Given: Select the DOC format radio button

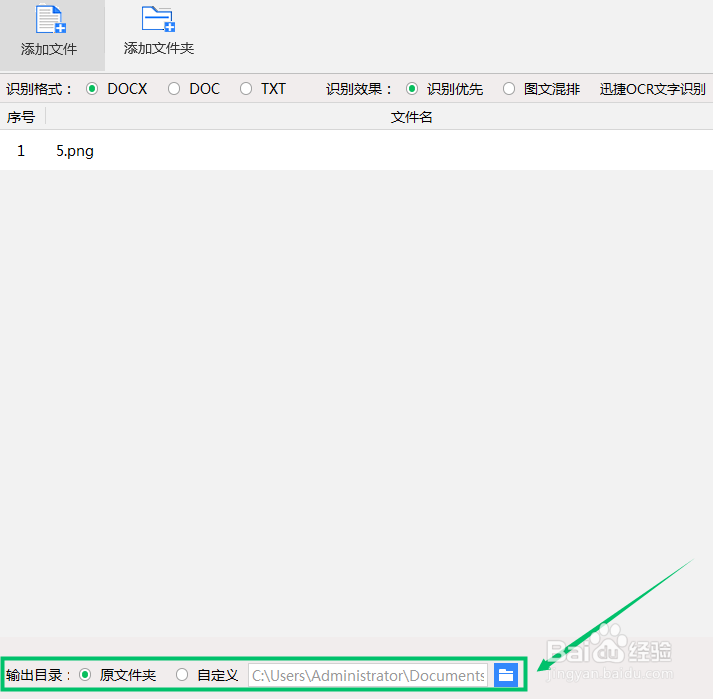Looking at the screenshot, I should tap(174, 89).
